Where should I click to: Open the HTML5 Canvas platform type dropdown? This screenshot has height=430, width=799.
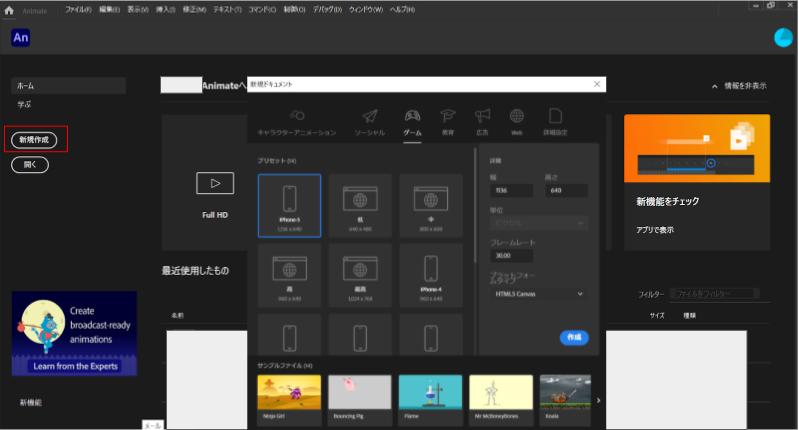(539, 294)
